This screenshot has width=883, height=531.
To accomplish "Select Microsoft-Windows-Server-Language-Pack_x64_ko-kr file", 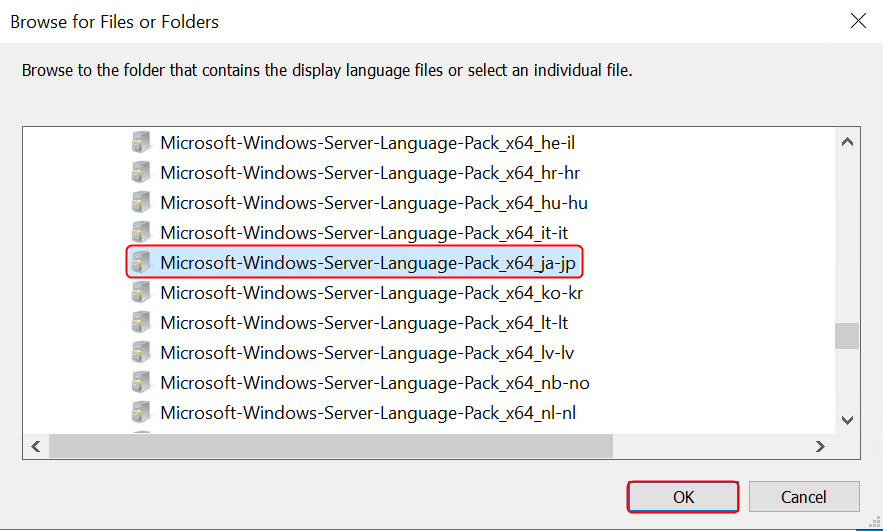I will (371, 293).
